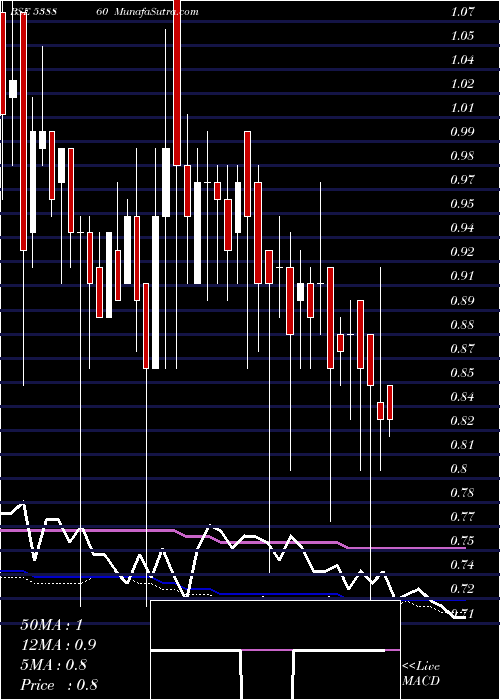500x700 pixels.
Task: Click the 0.95 price axis label
Action: [x=462, y=204]
